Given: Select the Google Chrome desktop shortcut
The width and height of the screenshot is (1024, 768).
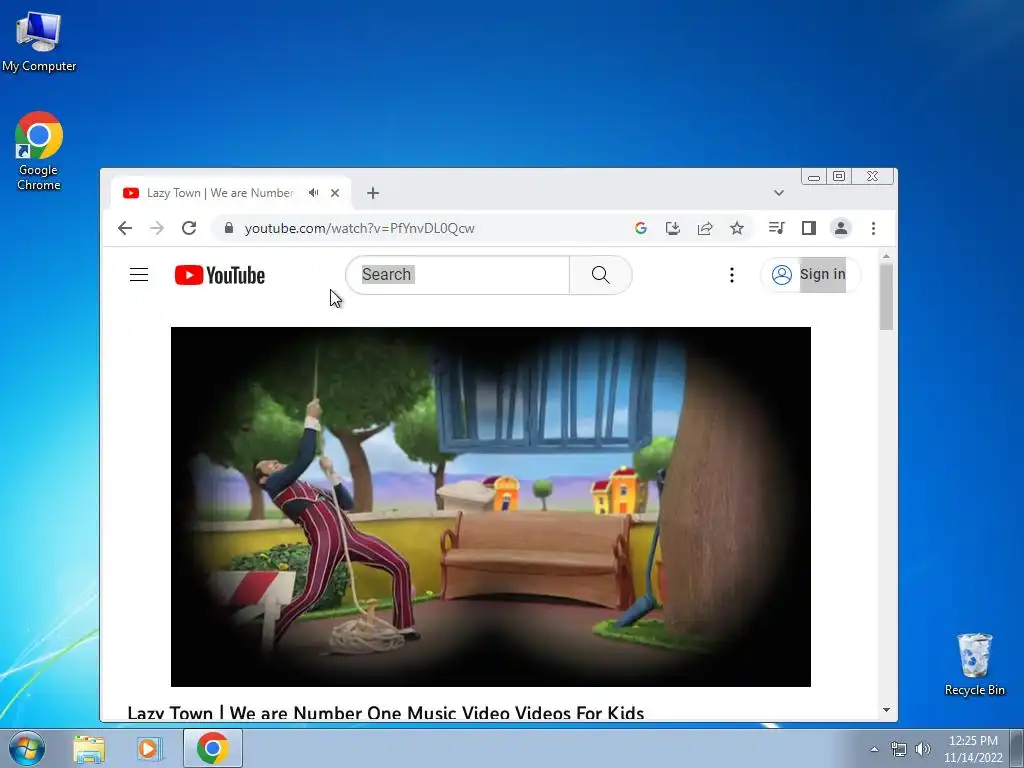Looking at the screenshot, I should click(x=39, y=152).
